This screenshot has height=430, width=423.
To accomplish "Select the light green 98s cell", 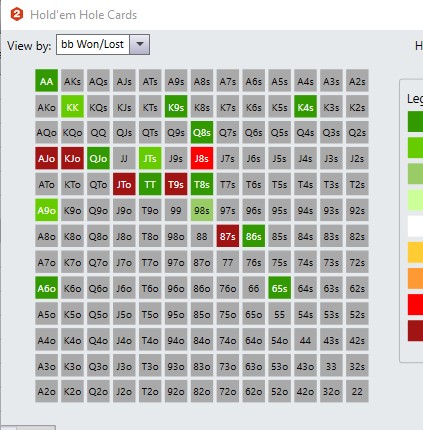I will [202, 210].
